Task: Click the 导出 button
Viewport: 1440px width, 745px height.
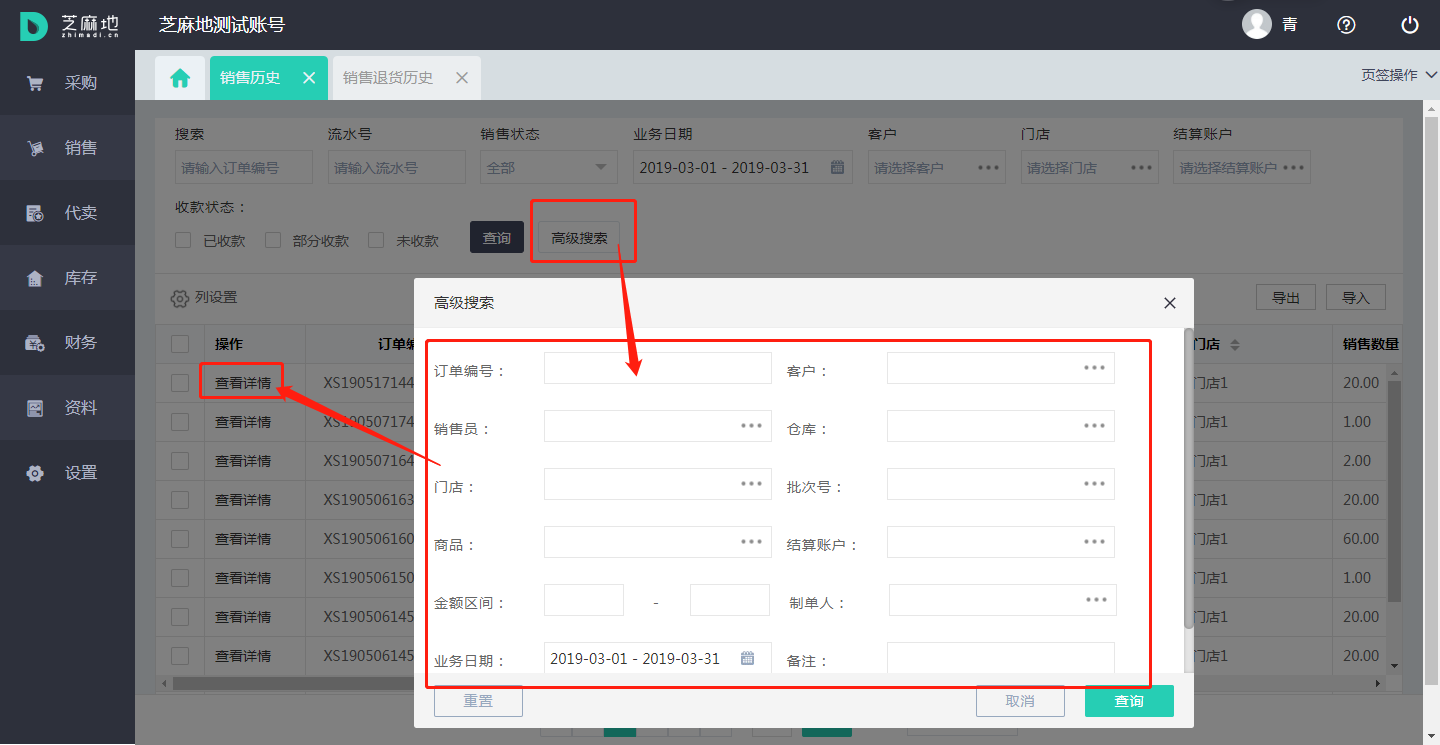Action: 1286,297
